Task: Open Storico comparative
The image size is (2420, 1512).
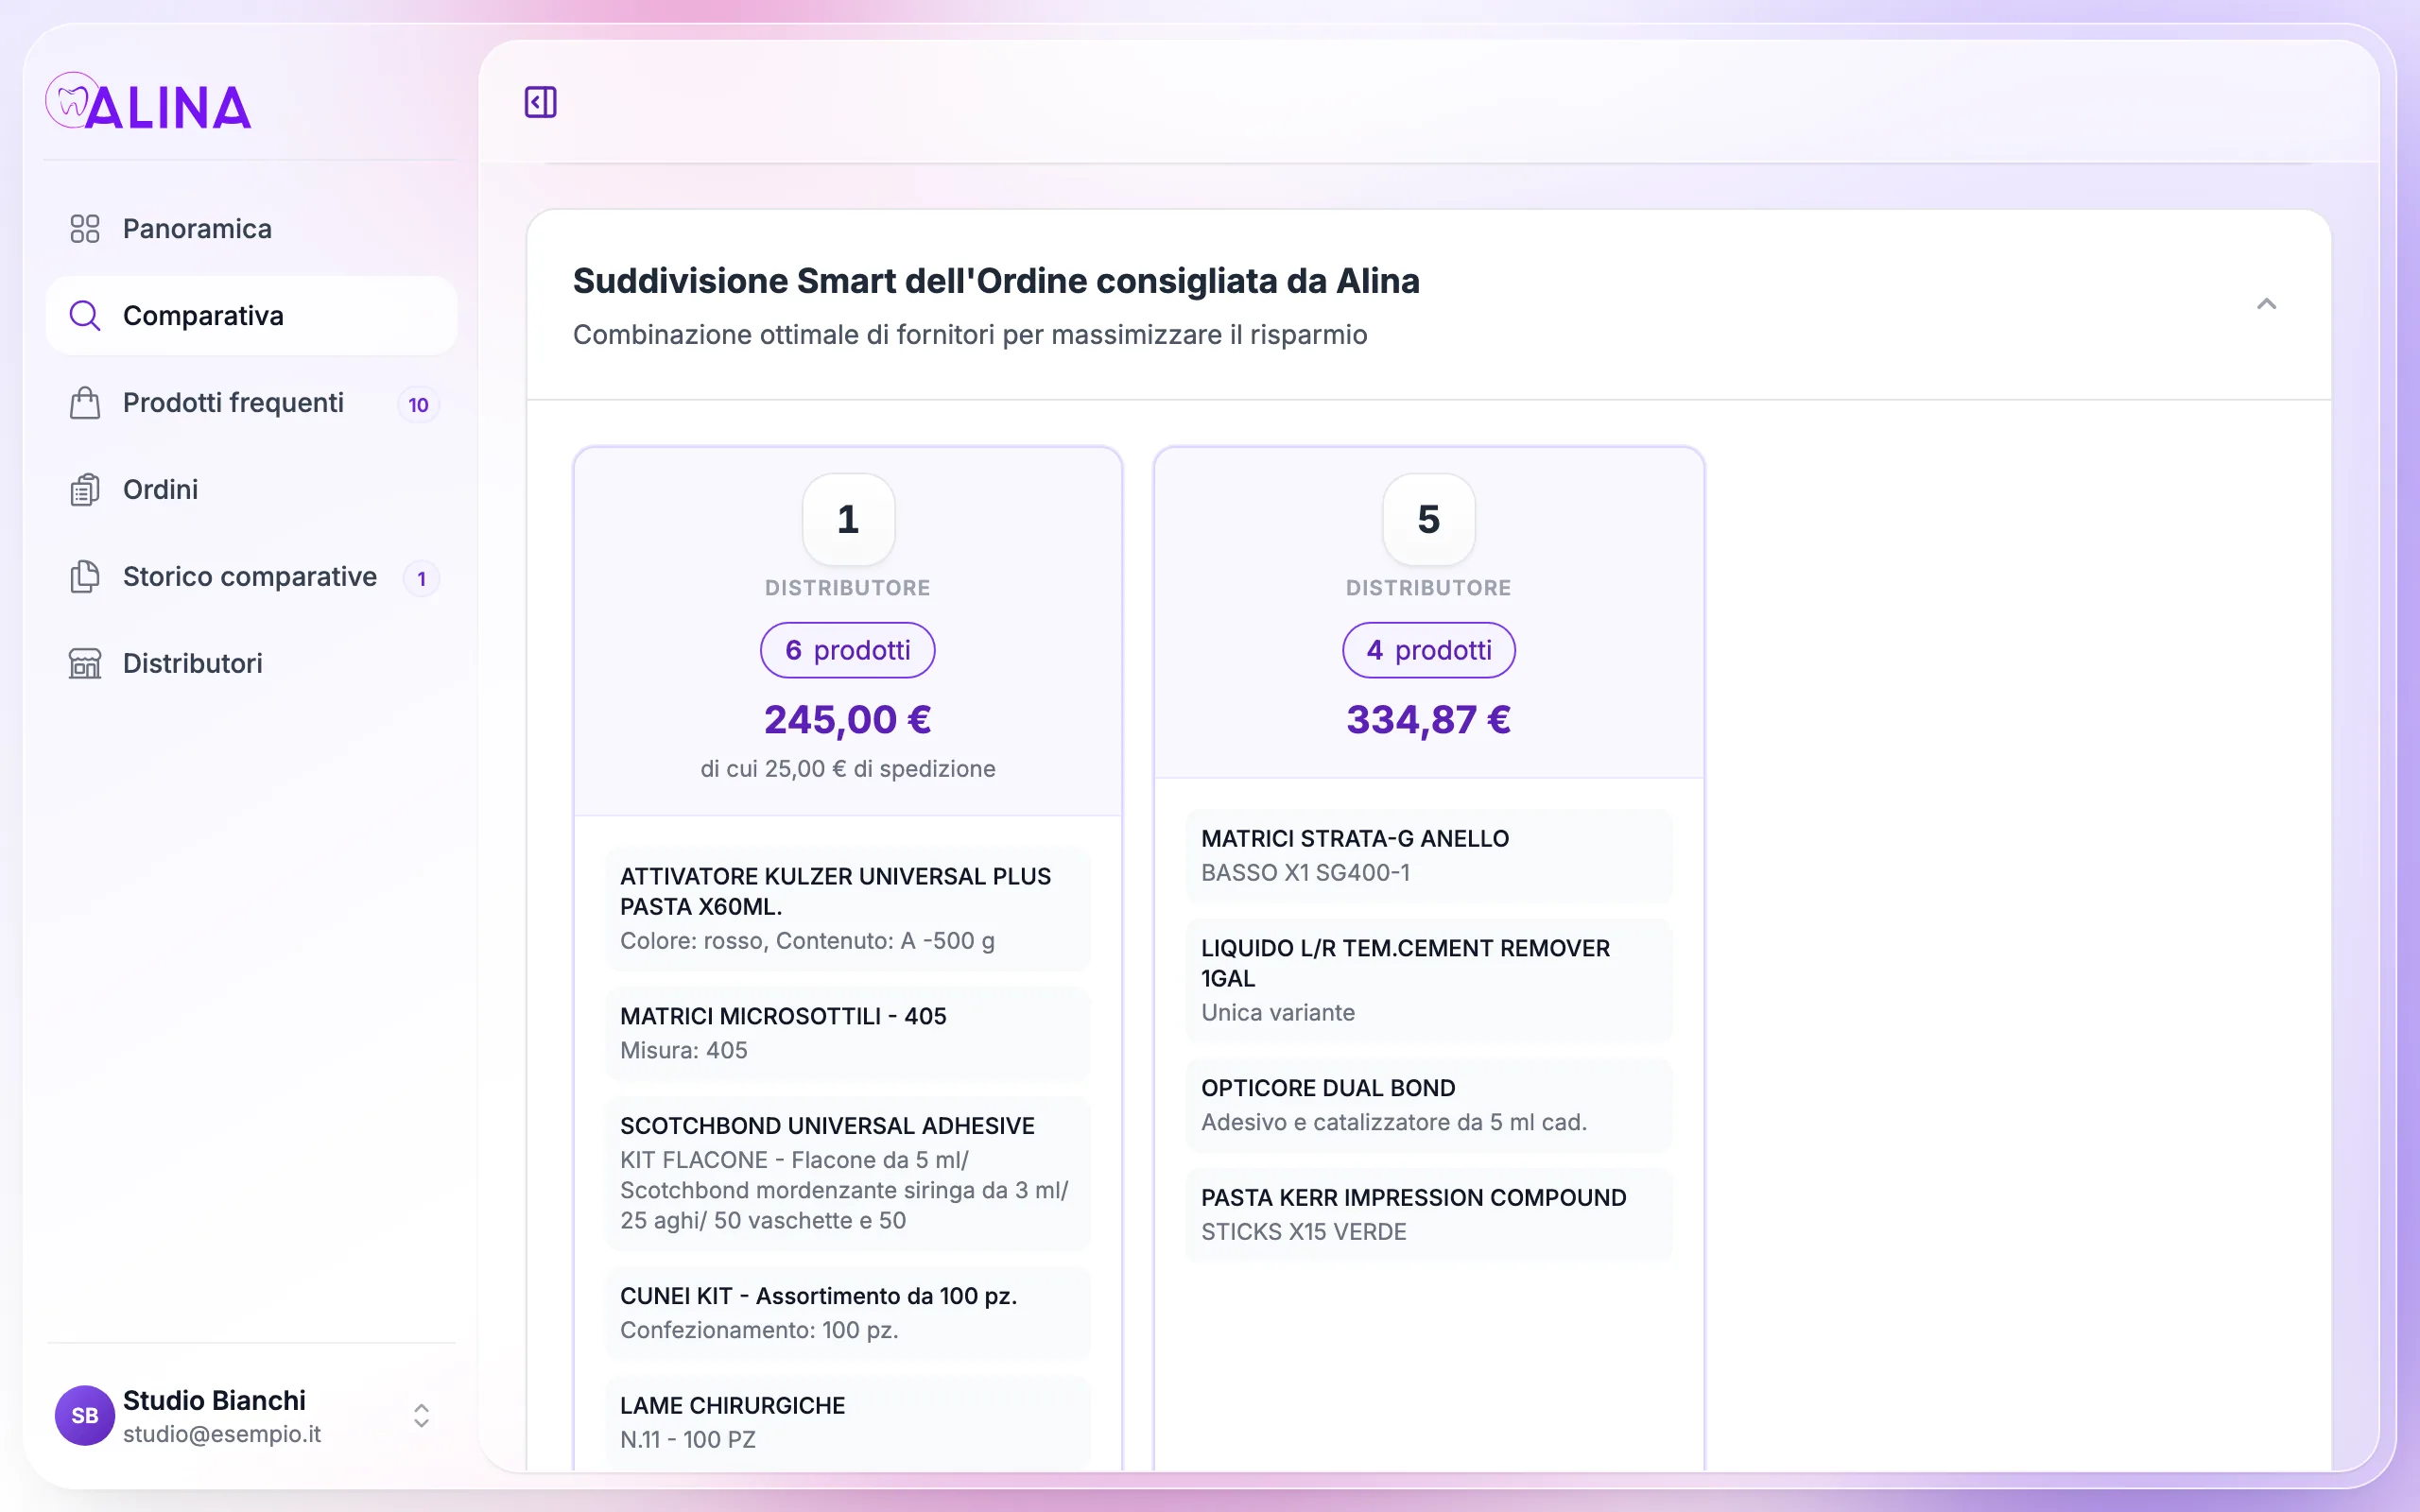Action: coord(252,577)
